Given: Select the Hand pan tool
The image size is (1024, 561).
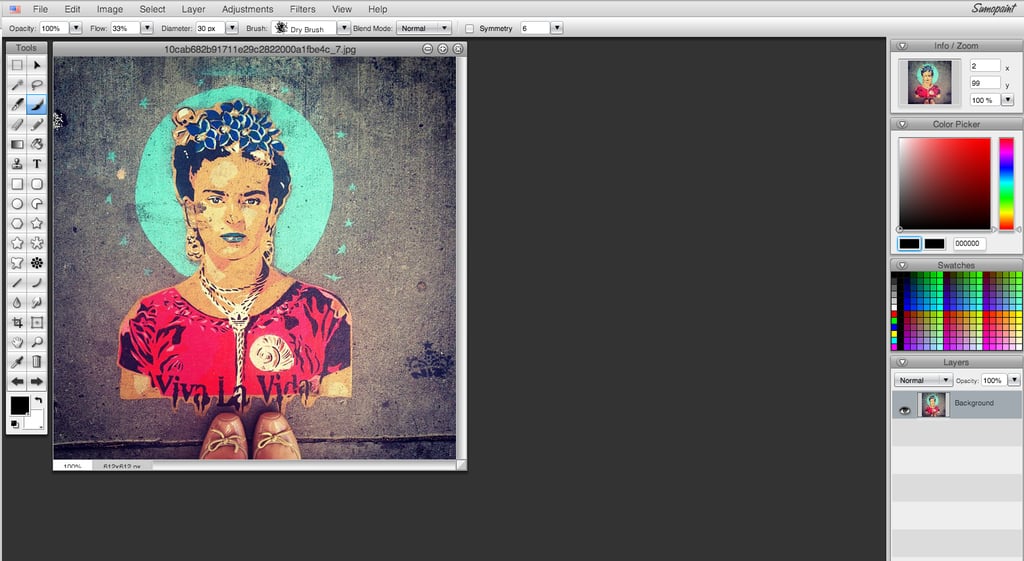Looking at the screenshot, I should pyautogui.click(x=17, y=342).
